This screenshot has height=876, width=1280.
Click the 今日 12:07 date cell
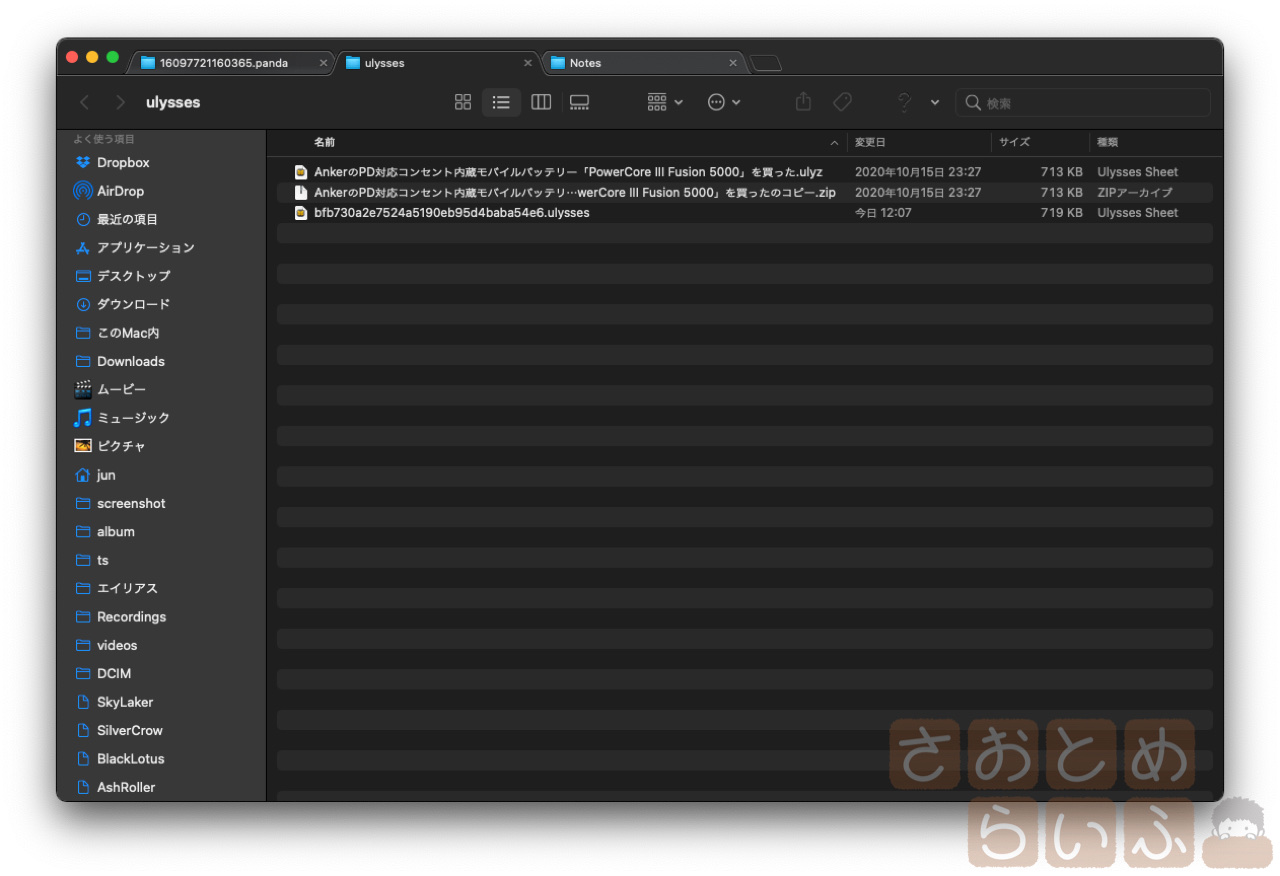tap(883, 212)
